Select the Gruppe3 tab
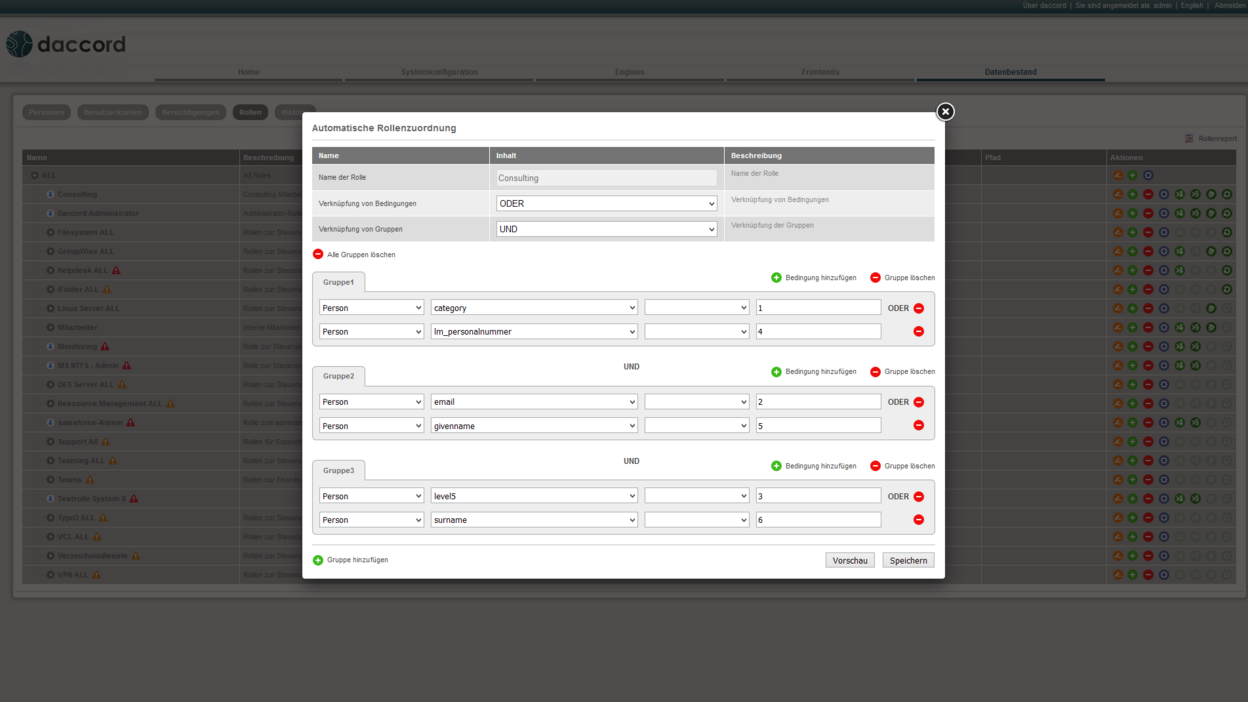 (338, 470)
